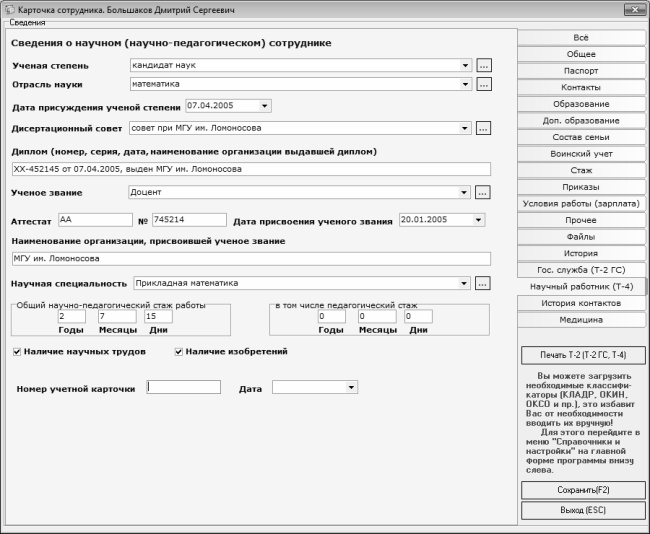Click the ellipsis button next to Ученая степень
The height and width of the screenshot is (534, 650).
coord(484,65)
